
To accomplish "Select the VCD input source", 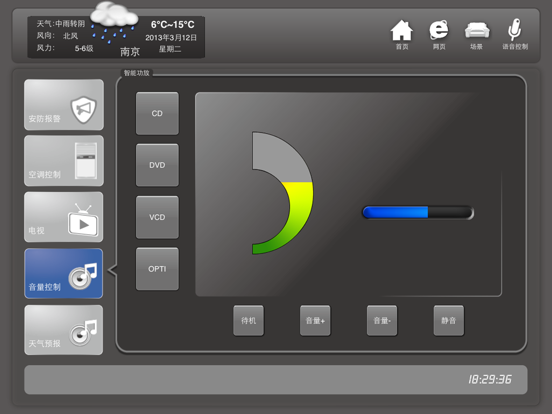I will [157, 217].
